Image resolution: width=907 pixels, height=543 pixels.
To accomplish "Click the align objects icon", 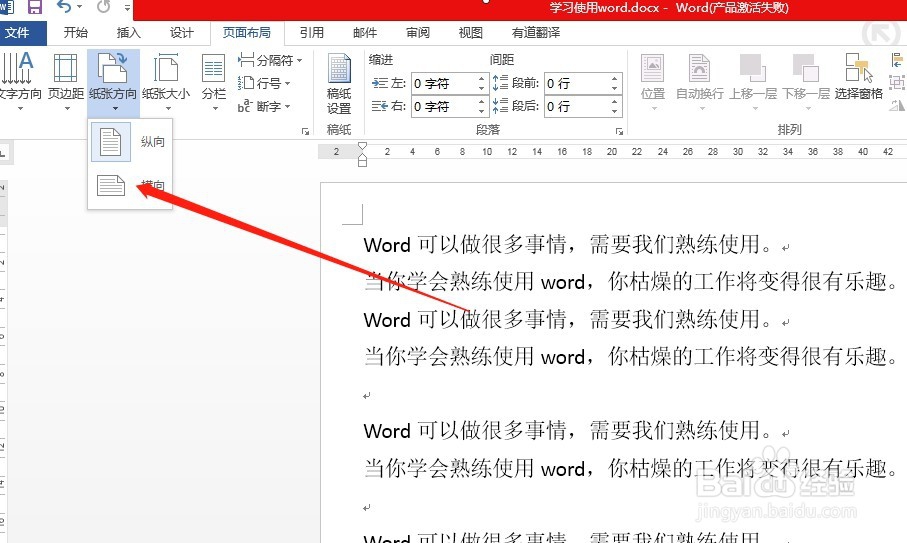I will (897, 60).
